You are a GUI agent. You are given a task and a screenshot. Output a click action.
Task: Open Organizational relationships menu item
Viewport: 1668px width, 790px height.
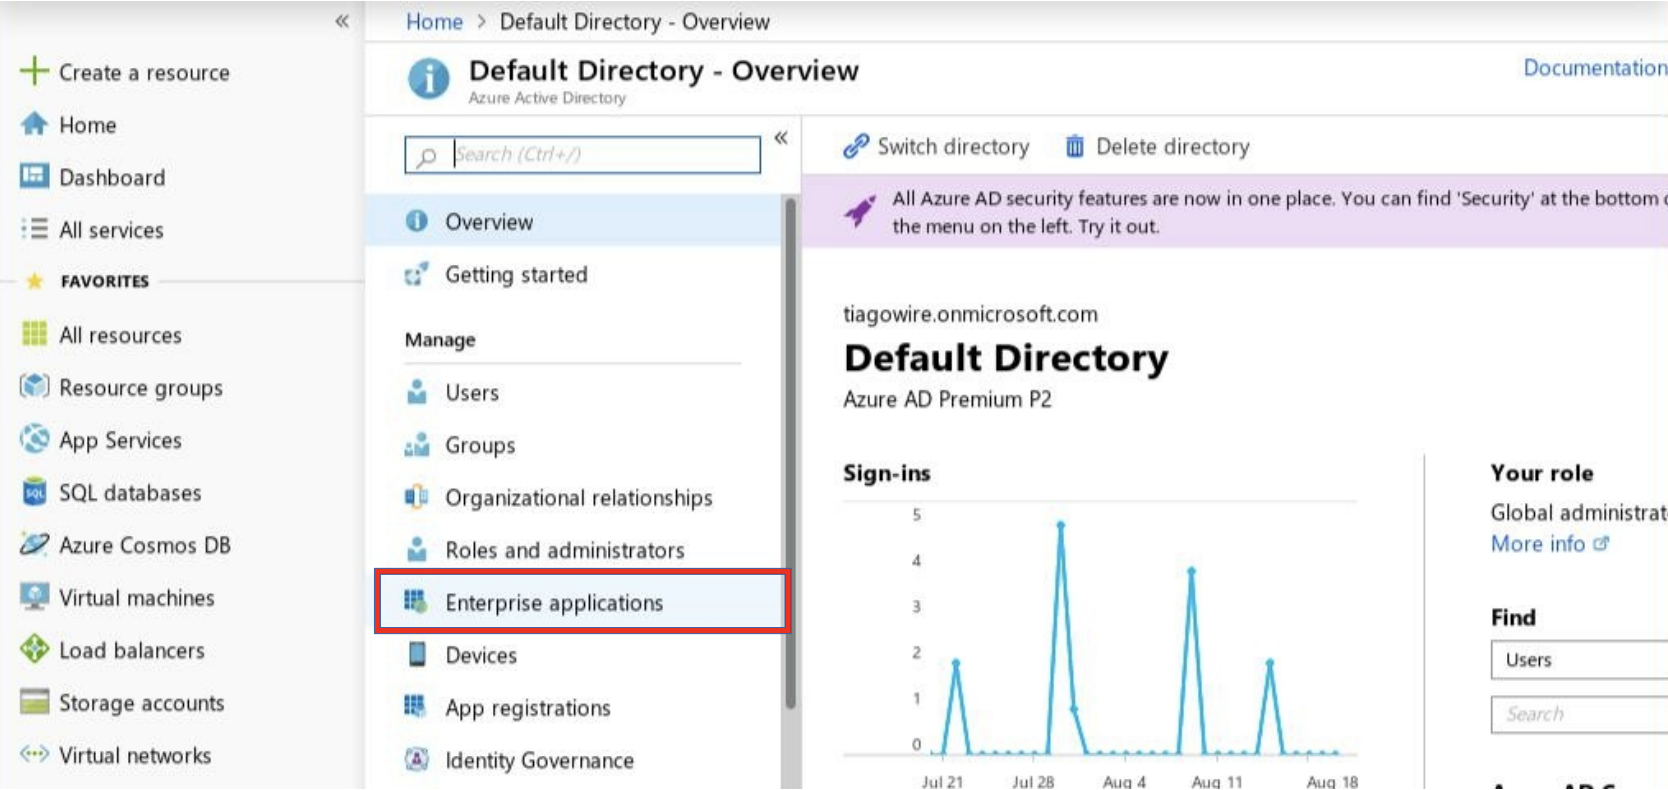point(573,497)
